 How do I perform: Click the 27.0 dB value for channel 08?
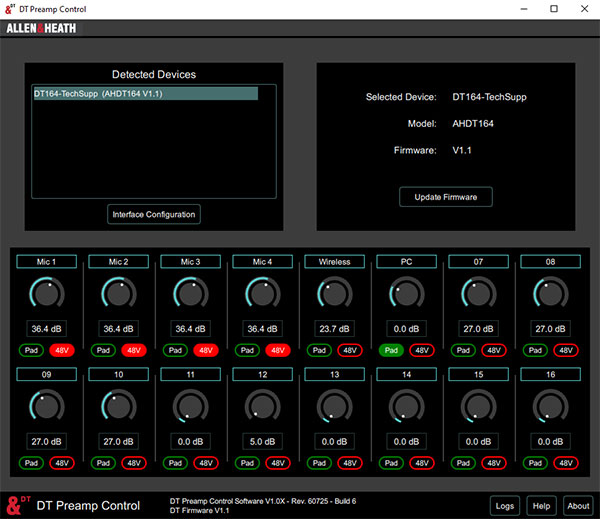click(x=550, y=329)
